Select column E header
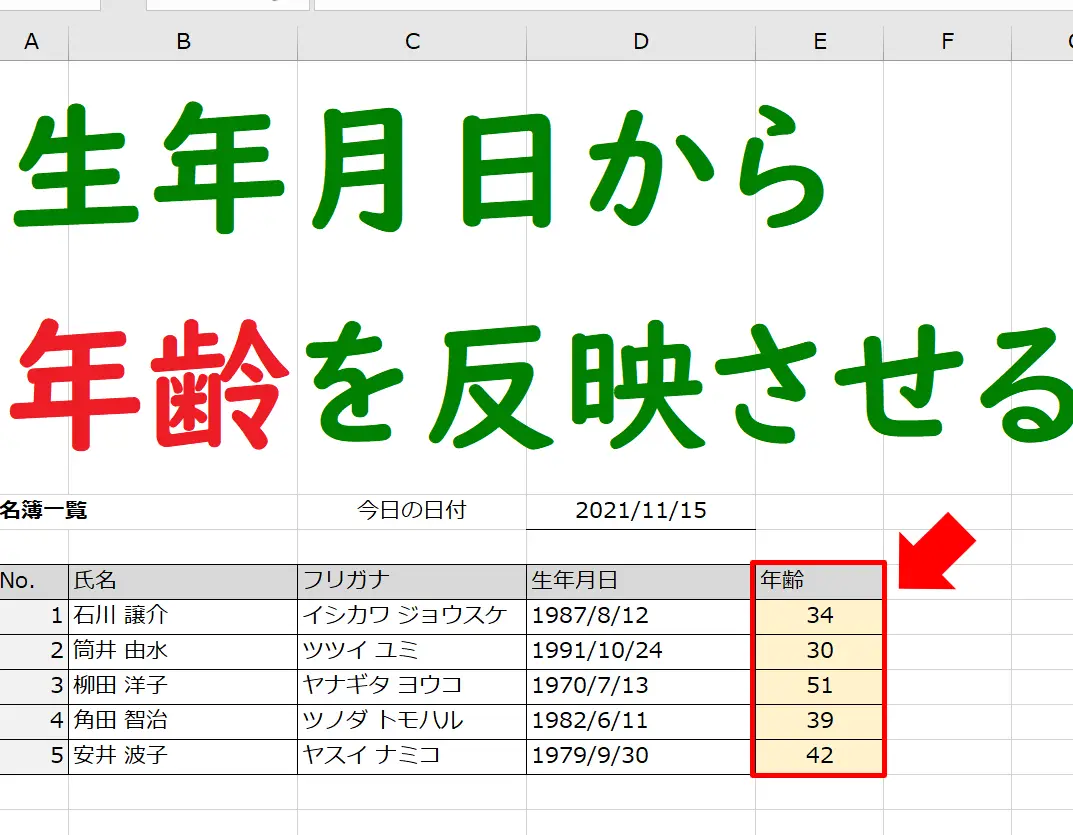Image resolution: width=1073 pixels, height=835 pixels. click(x=820, y=41)
